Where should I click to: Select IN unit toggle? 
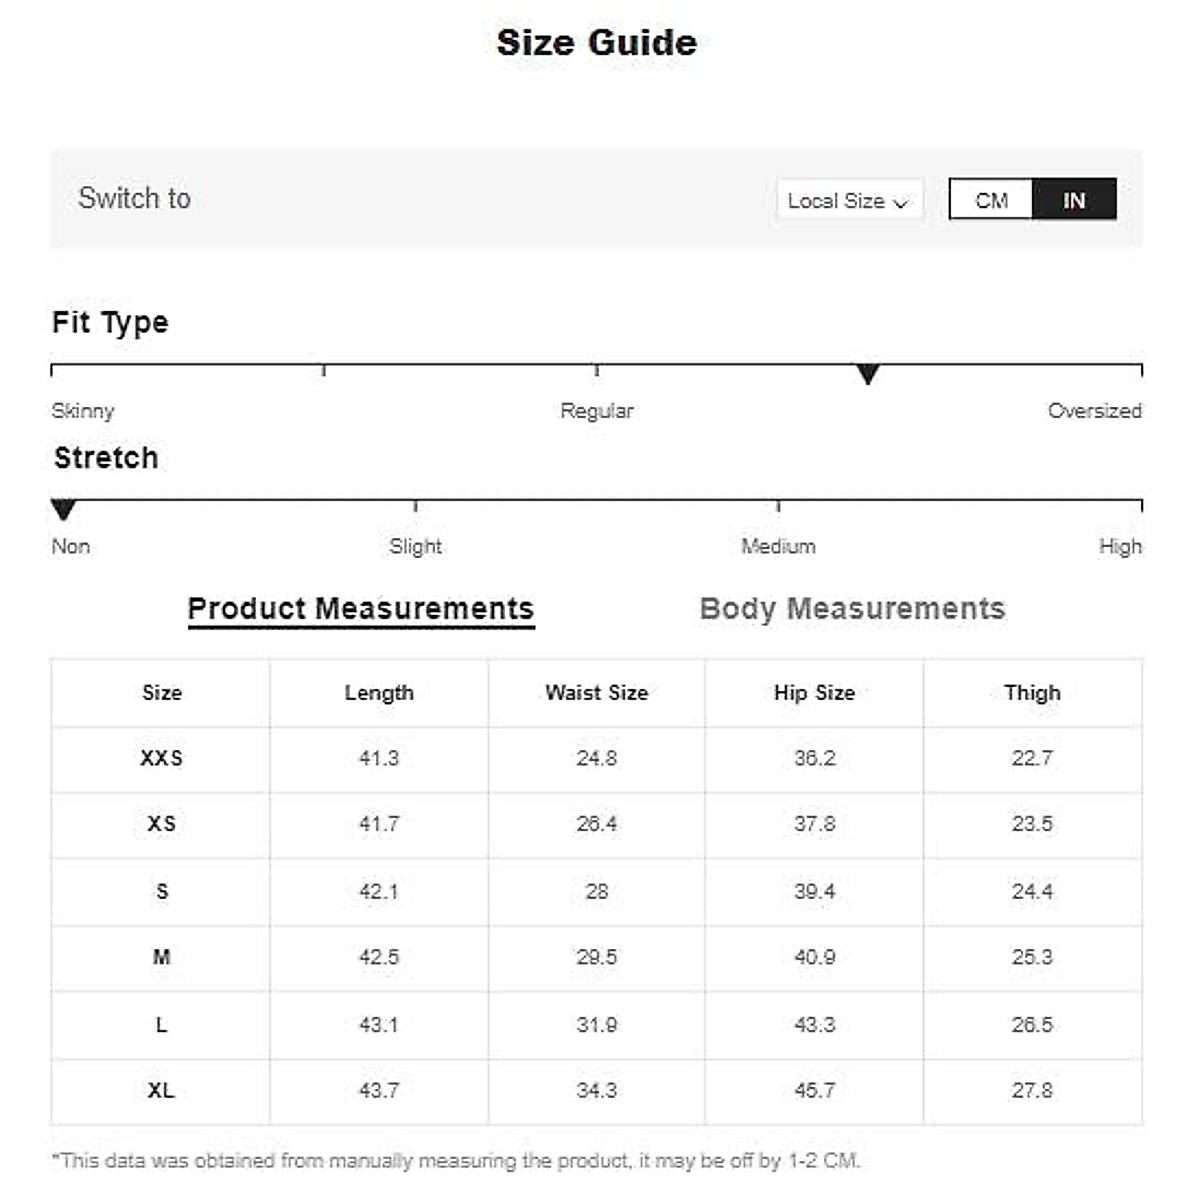1074,200
